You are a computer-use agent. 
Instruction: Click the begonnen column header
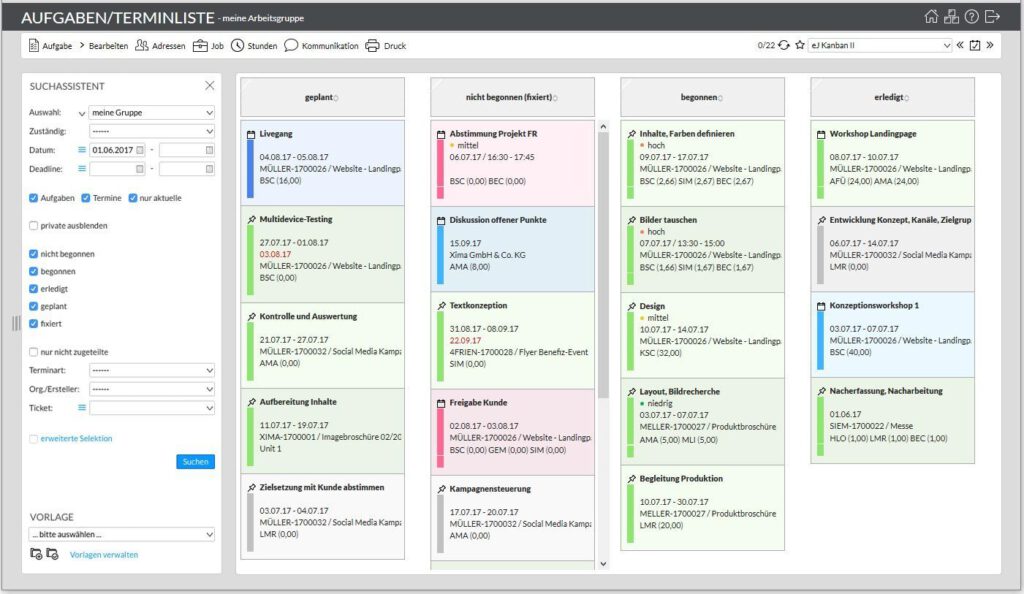(x=703, y=97)
